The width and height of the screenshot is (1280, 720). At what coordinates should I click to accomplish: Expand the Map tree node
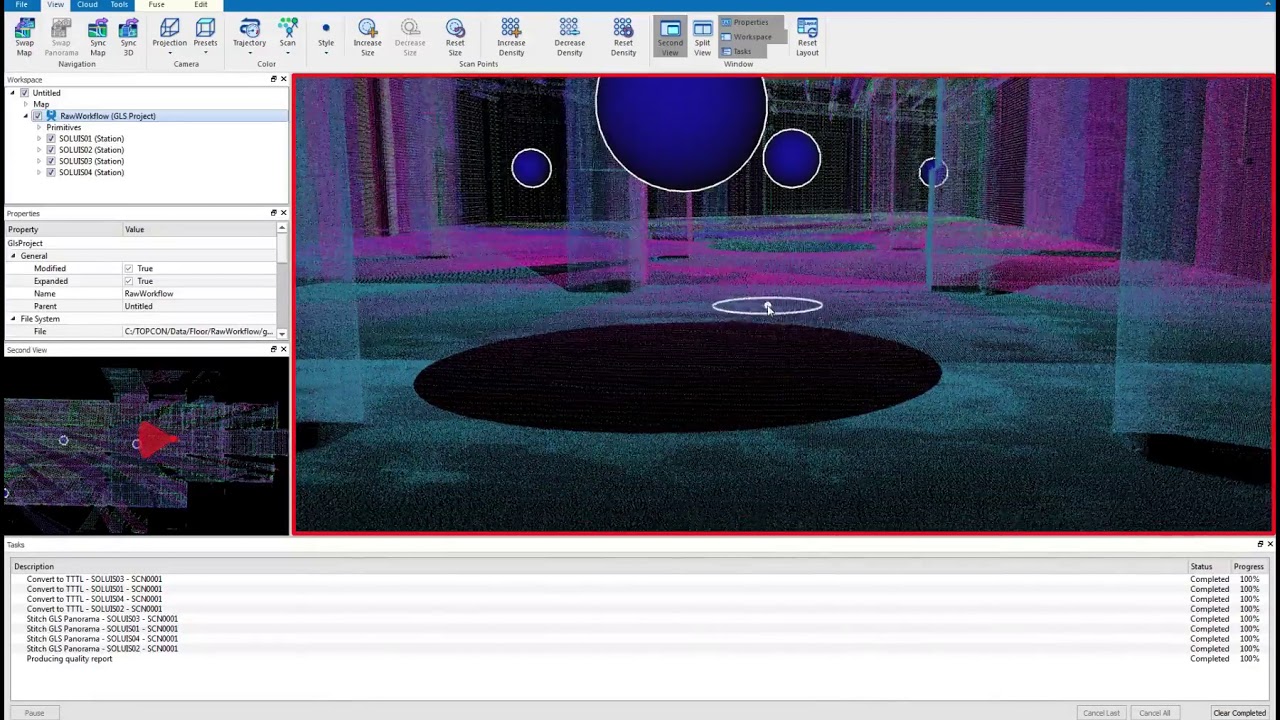tap(25, 104)
